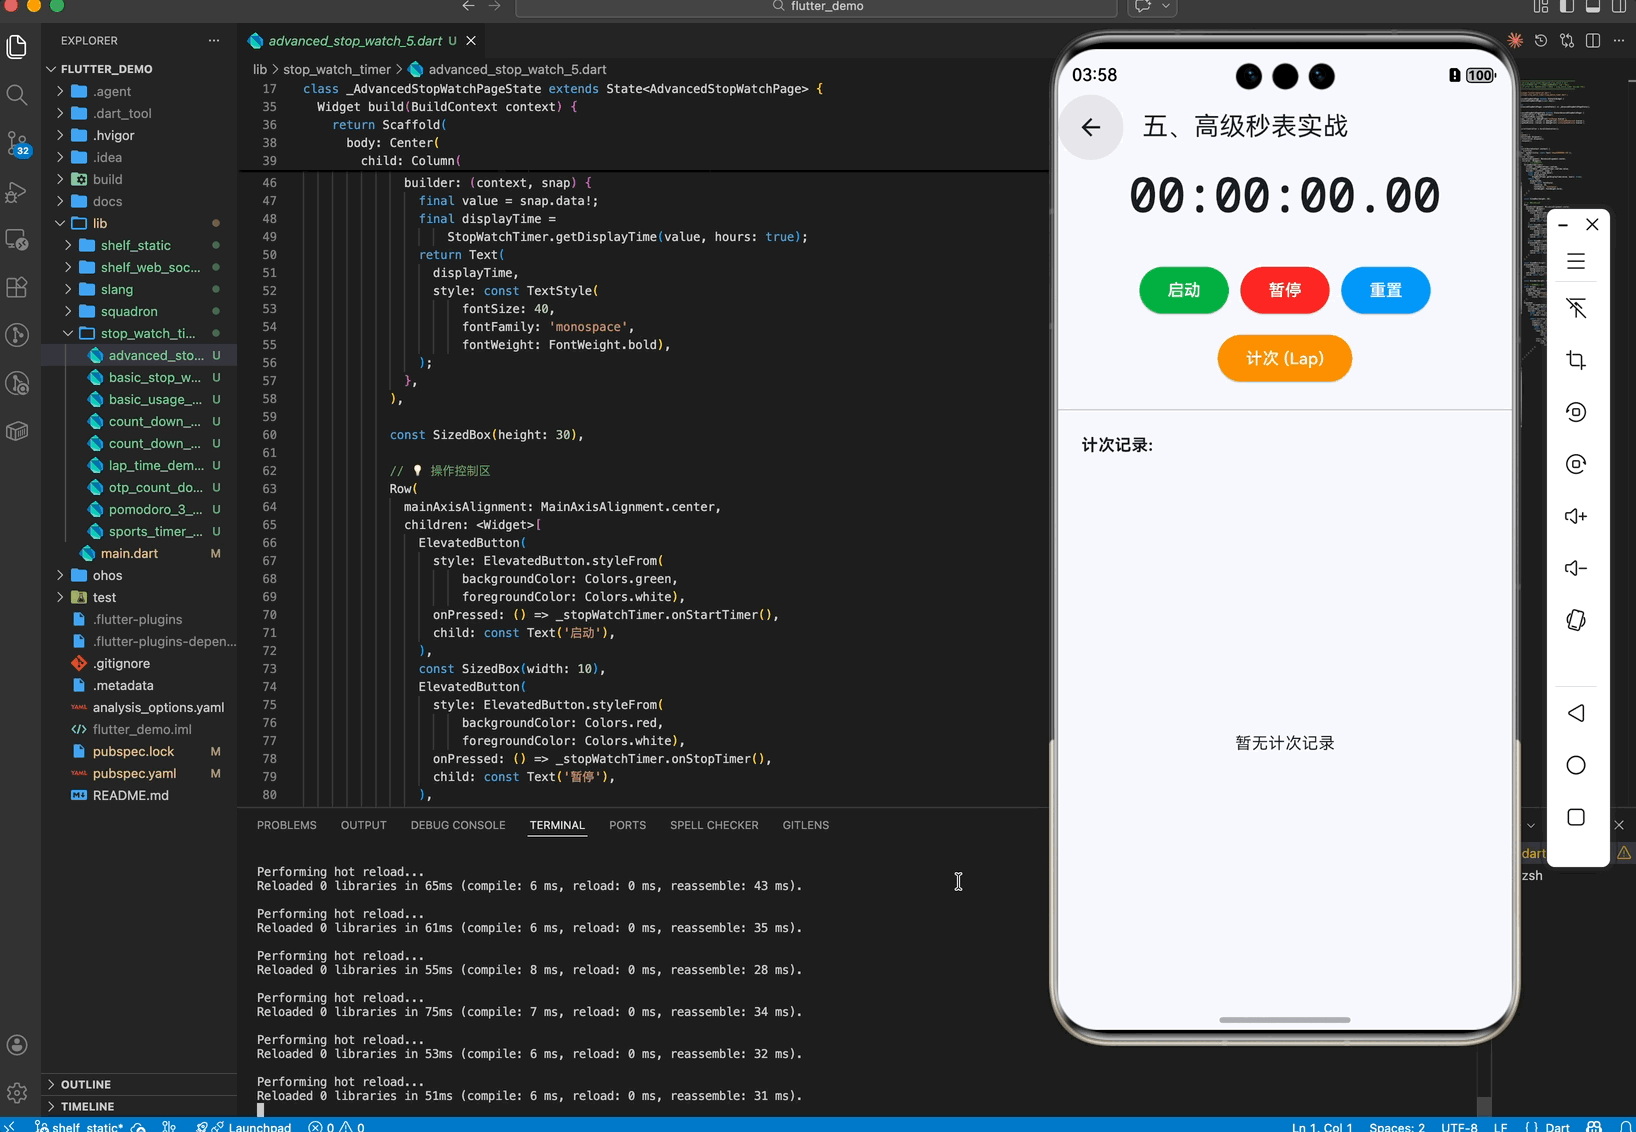
Task: Click the emulator back arrow in app bar
Action: point(1091,127)
